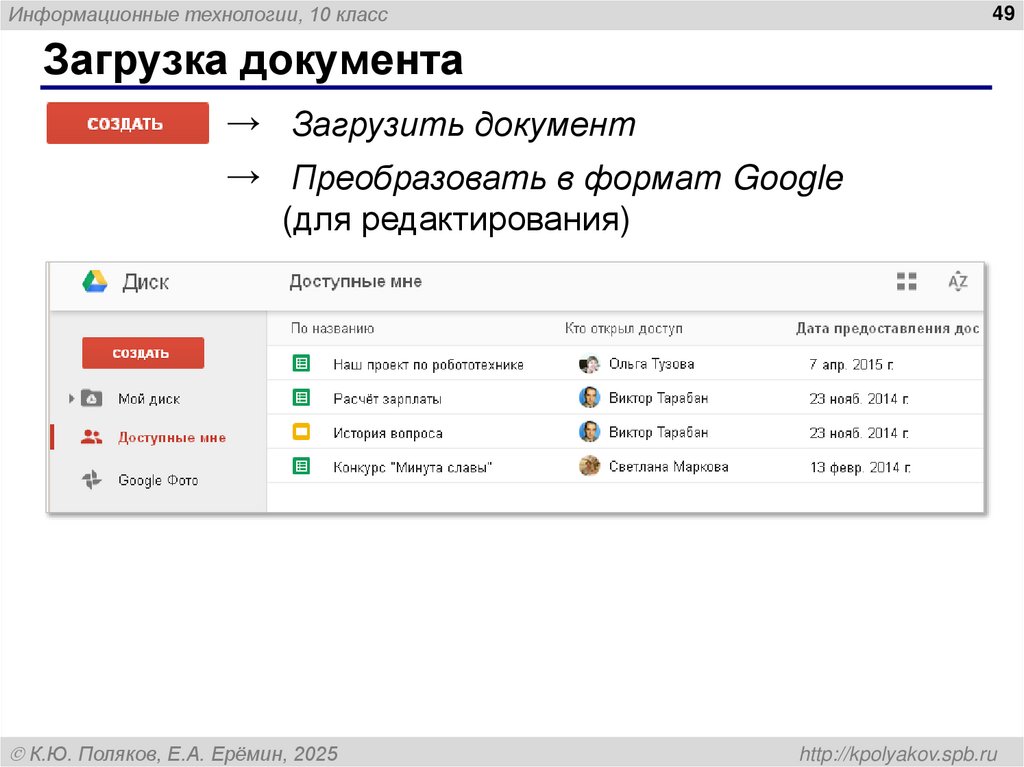1024x767 pixels.
Task: Open Мой диск in sidebar
Action: [149, 398]
